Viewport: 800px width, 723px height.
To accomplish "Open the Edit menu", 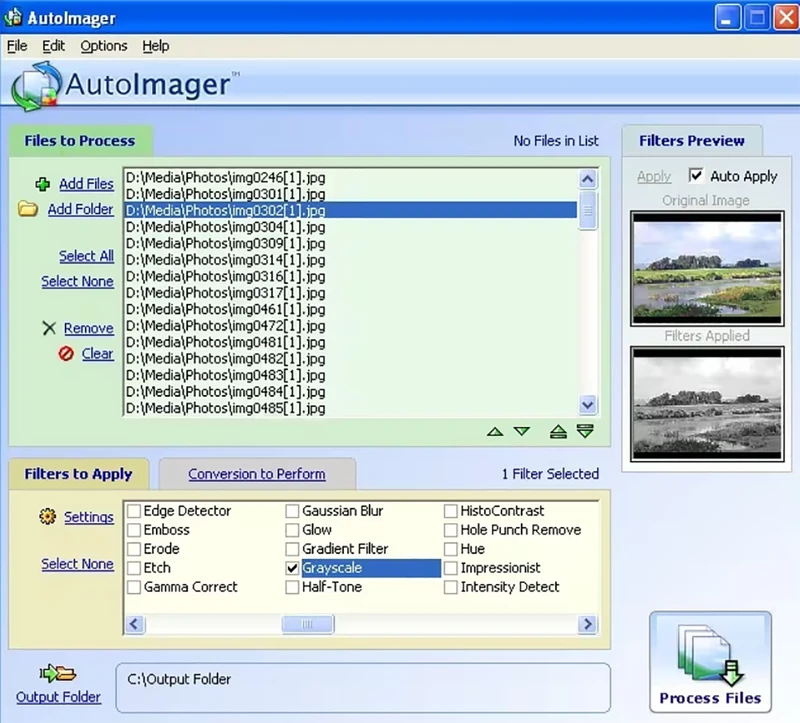I will 53,46.
